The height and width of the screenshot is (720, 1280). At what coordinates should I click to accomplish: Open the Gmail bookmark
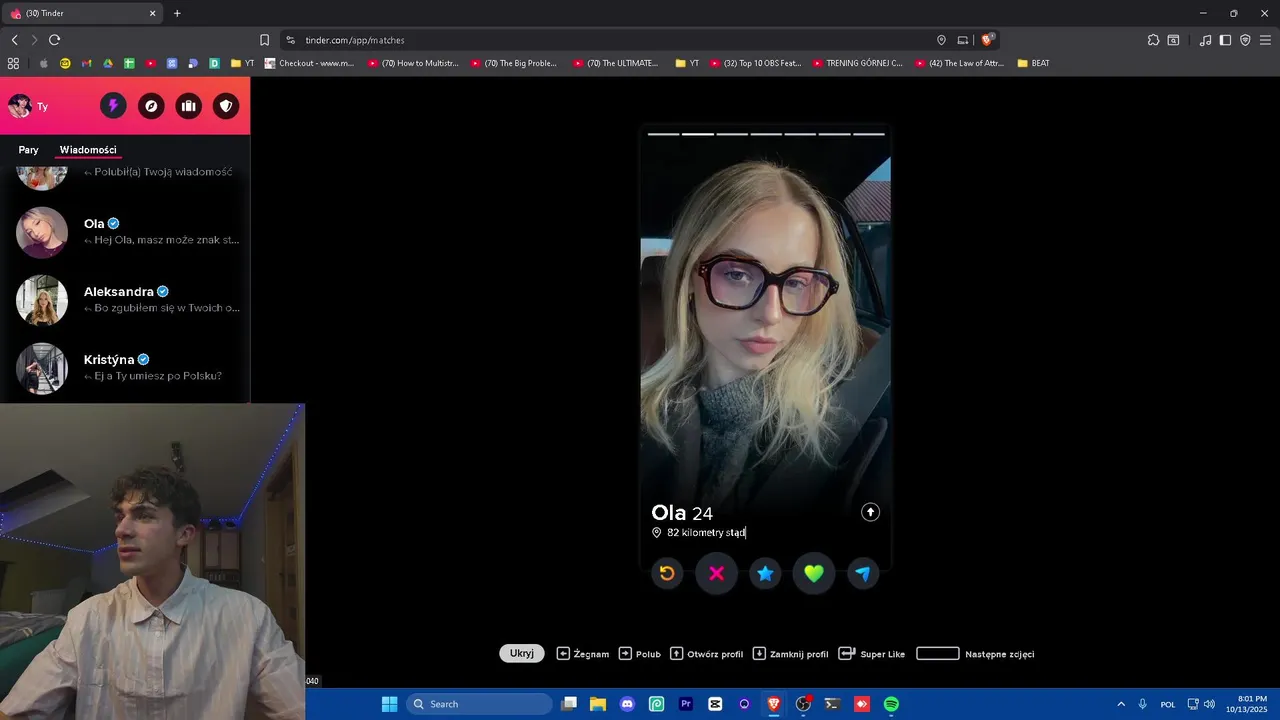(87, 63)
